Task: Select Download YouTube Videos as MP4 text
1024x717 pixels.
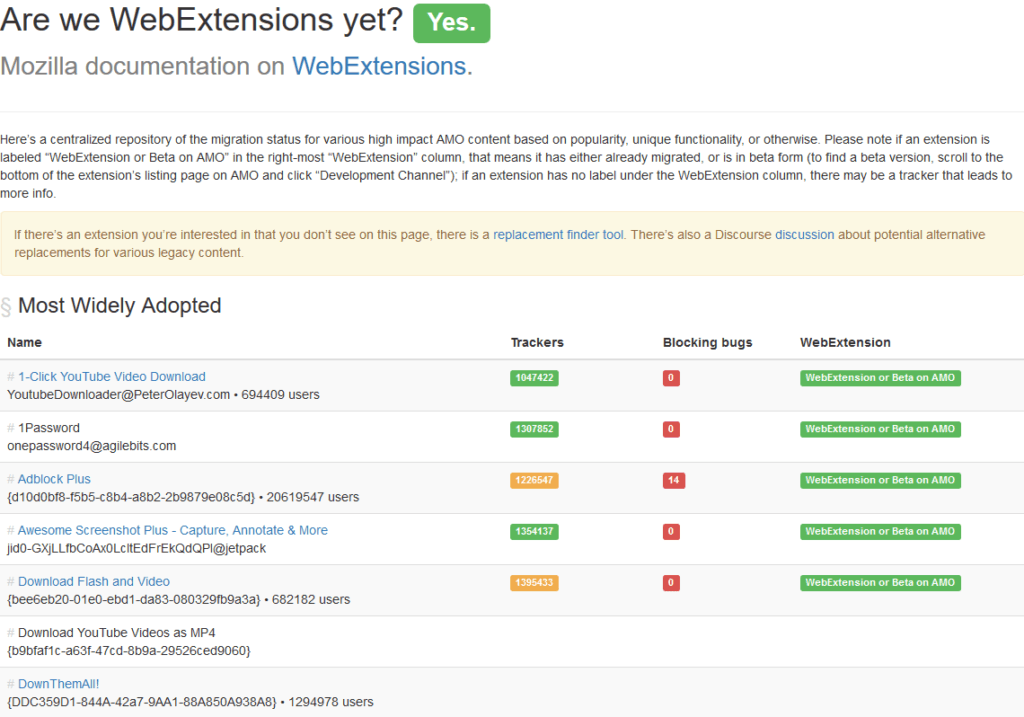Action: [116, 633]
